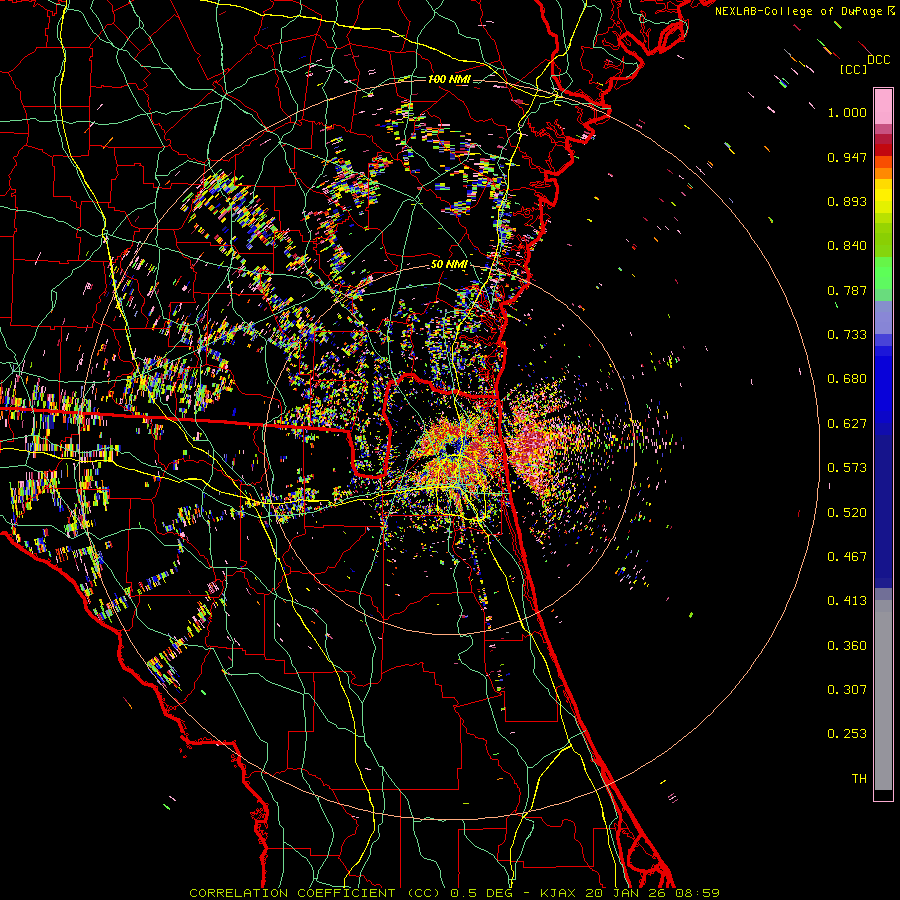Click the 50 NMI range ring label
The height and width of the screenshot is (900, 900).
(449, 265)
